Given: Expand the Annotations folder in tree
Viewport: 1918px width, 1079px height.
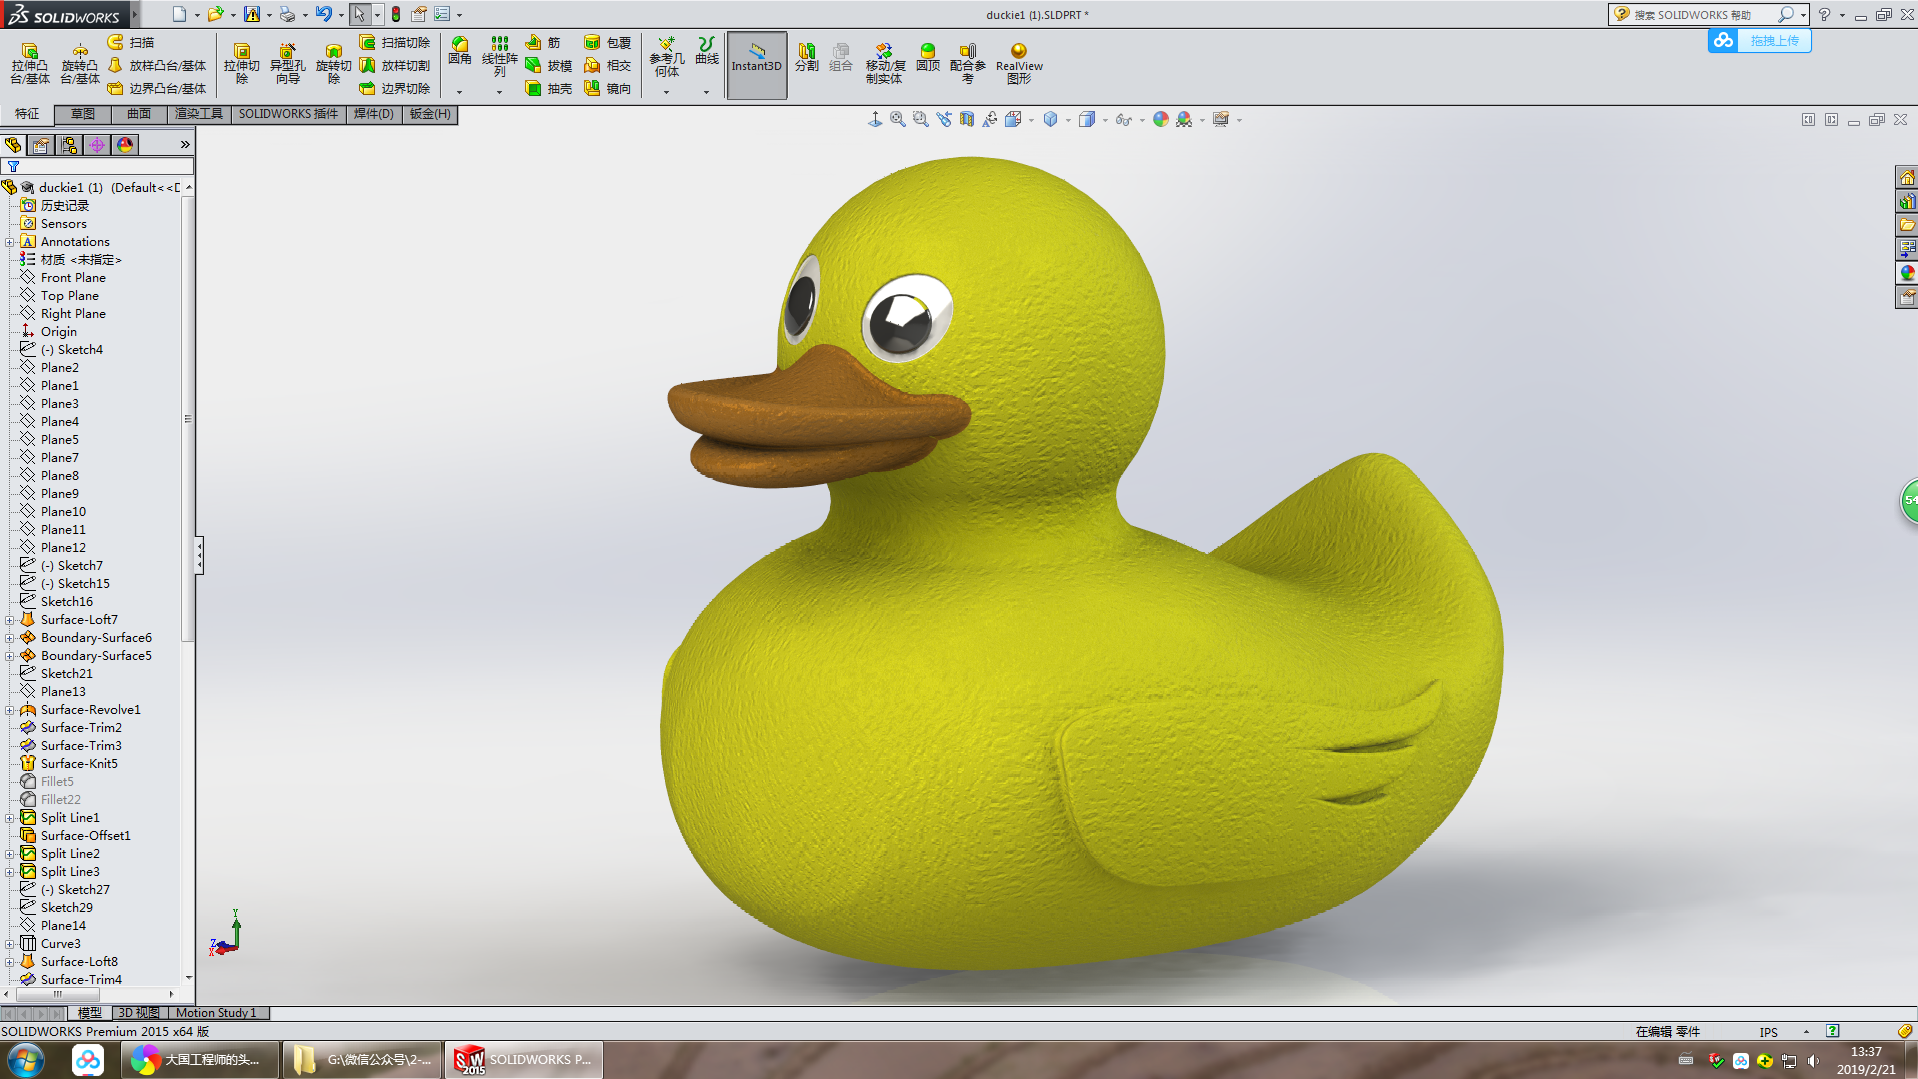Looking at the screenshot, I should click(x=10, y=242).
